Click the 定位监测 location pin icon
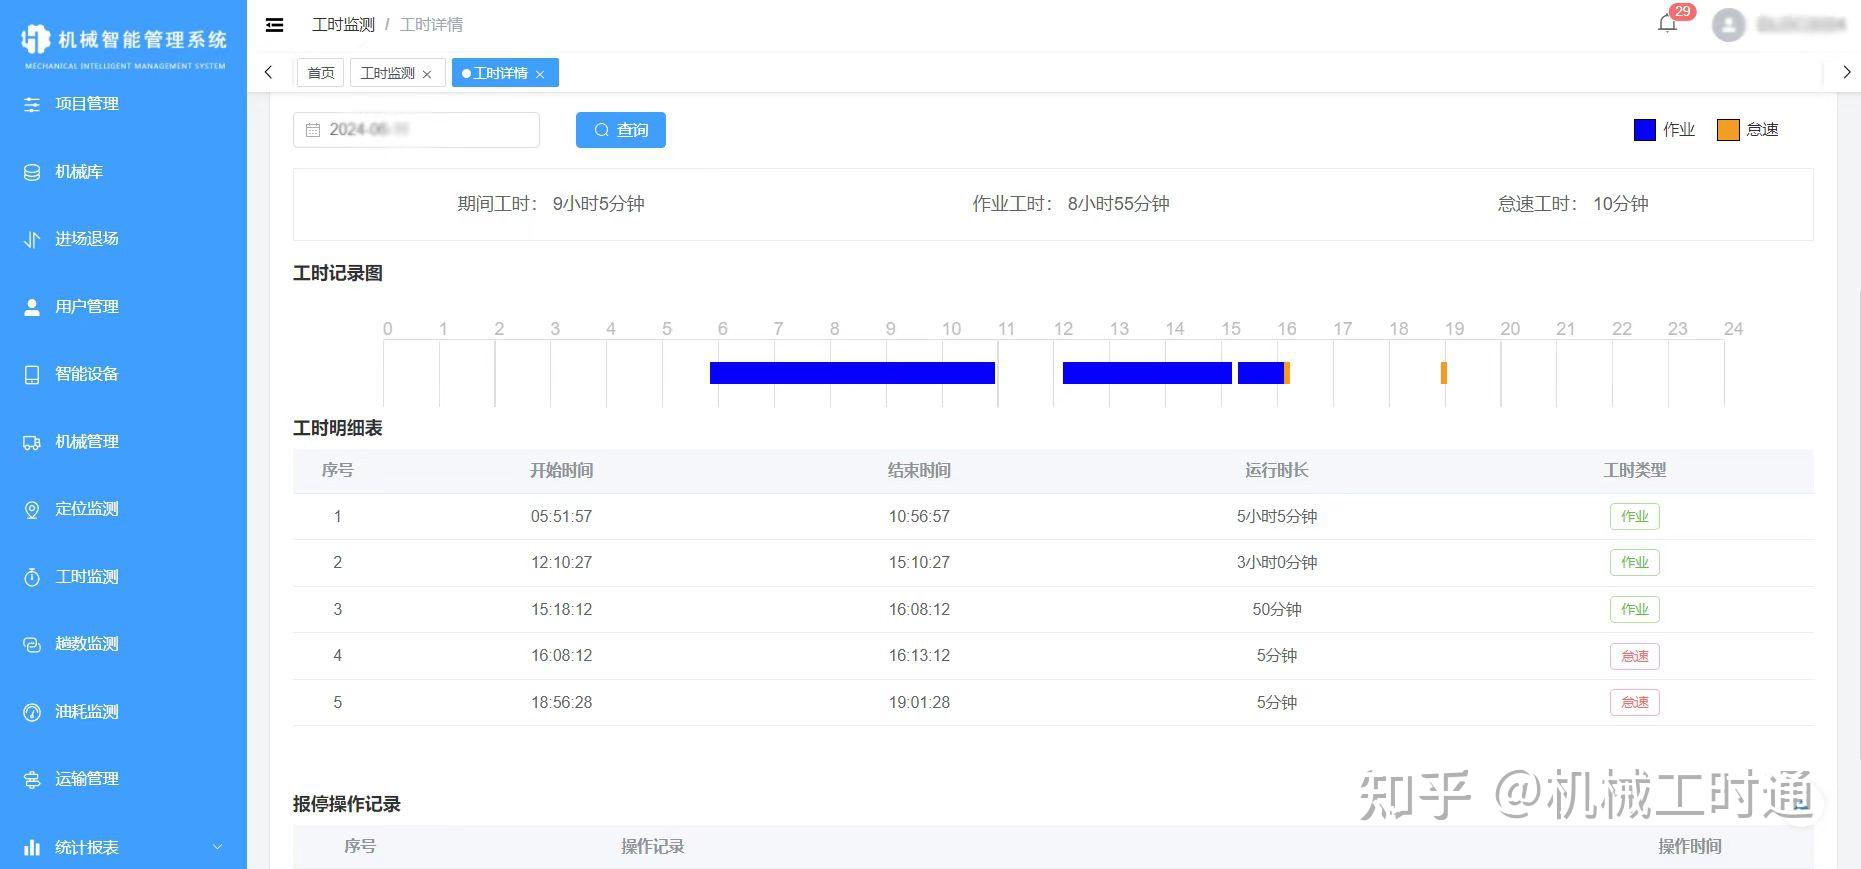 [x=32, y=510]
